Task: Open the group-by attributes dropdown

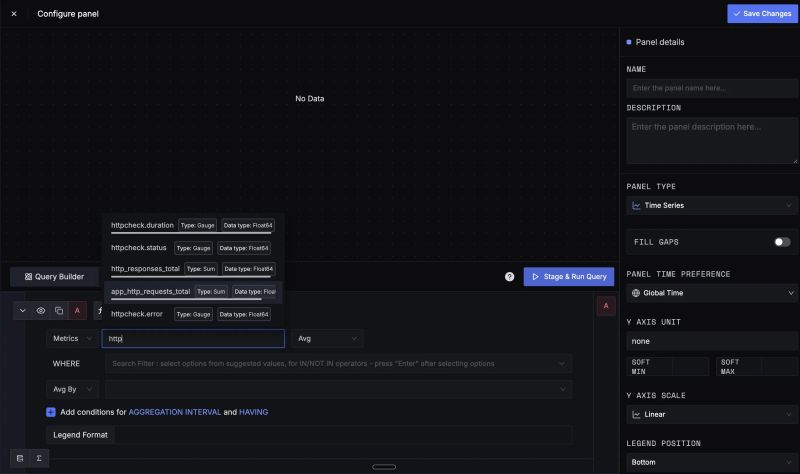Action: (x=338, y=389)
